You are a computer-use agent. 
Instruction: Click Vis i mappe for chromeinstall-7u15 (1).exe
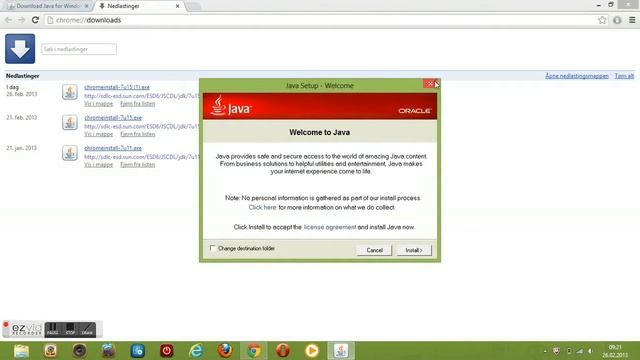(x=98, y=104)
